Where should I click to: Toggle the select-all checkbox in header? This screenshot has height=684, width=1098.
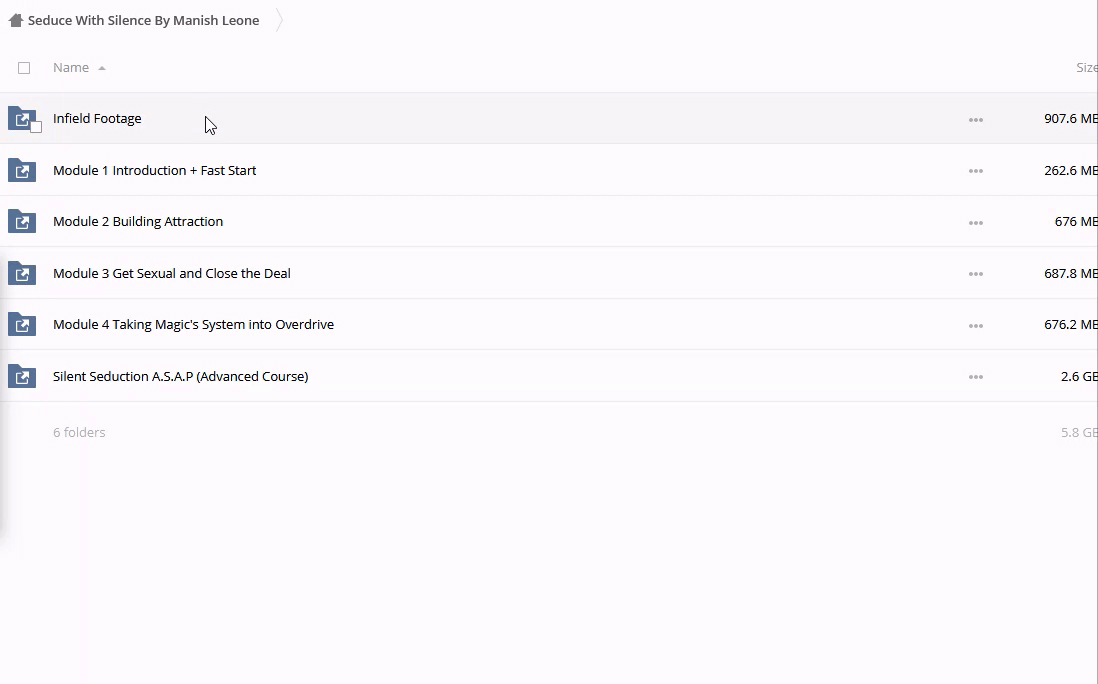(x=24, y=68)
